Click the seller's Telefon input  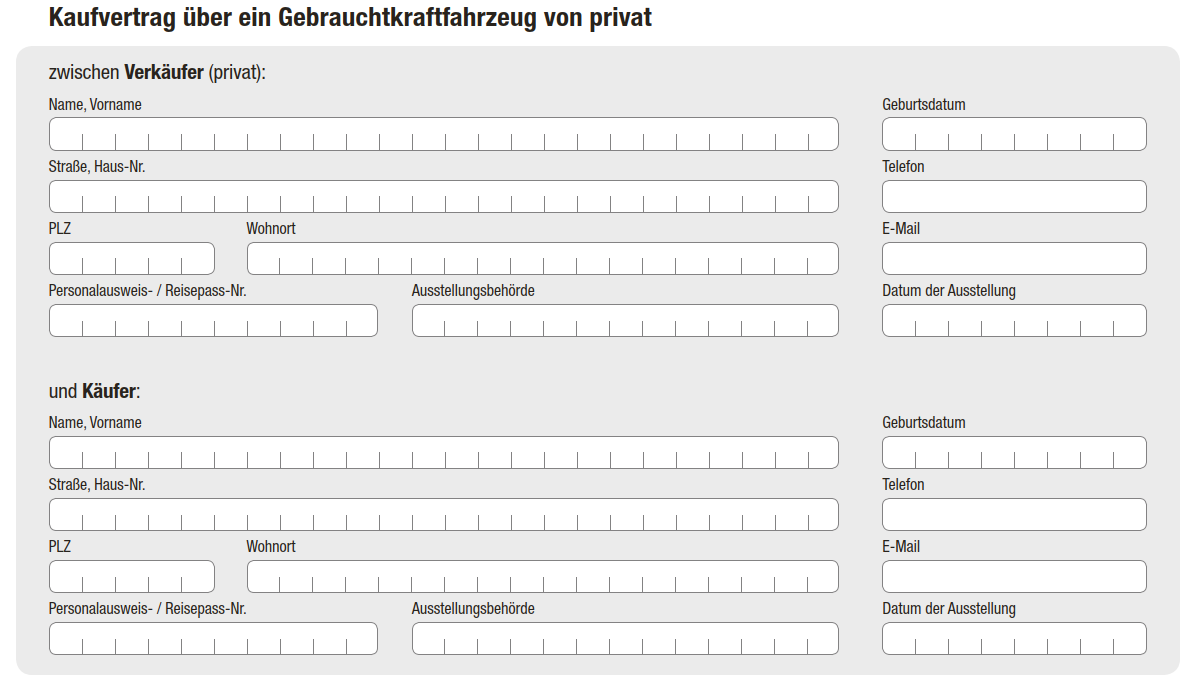coord(1014,197)
